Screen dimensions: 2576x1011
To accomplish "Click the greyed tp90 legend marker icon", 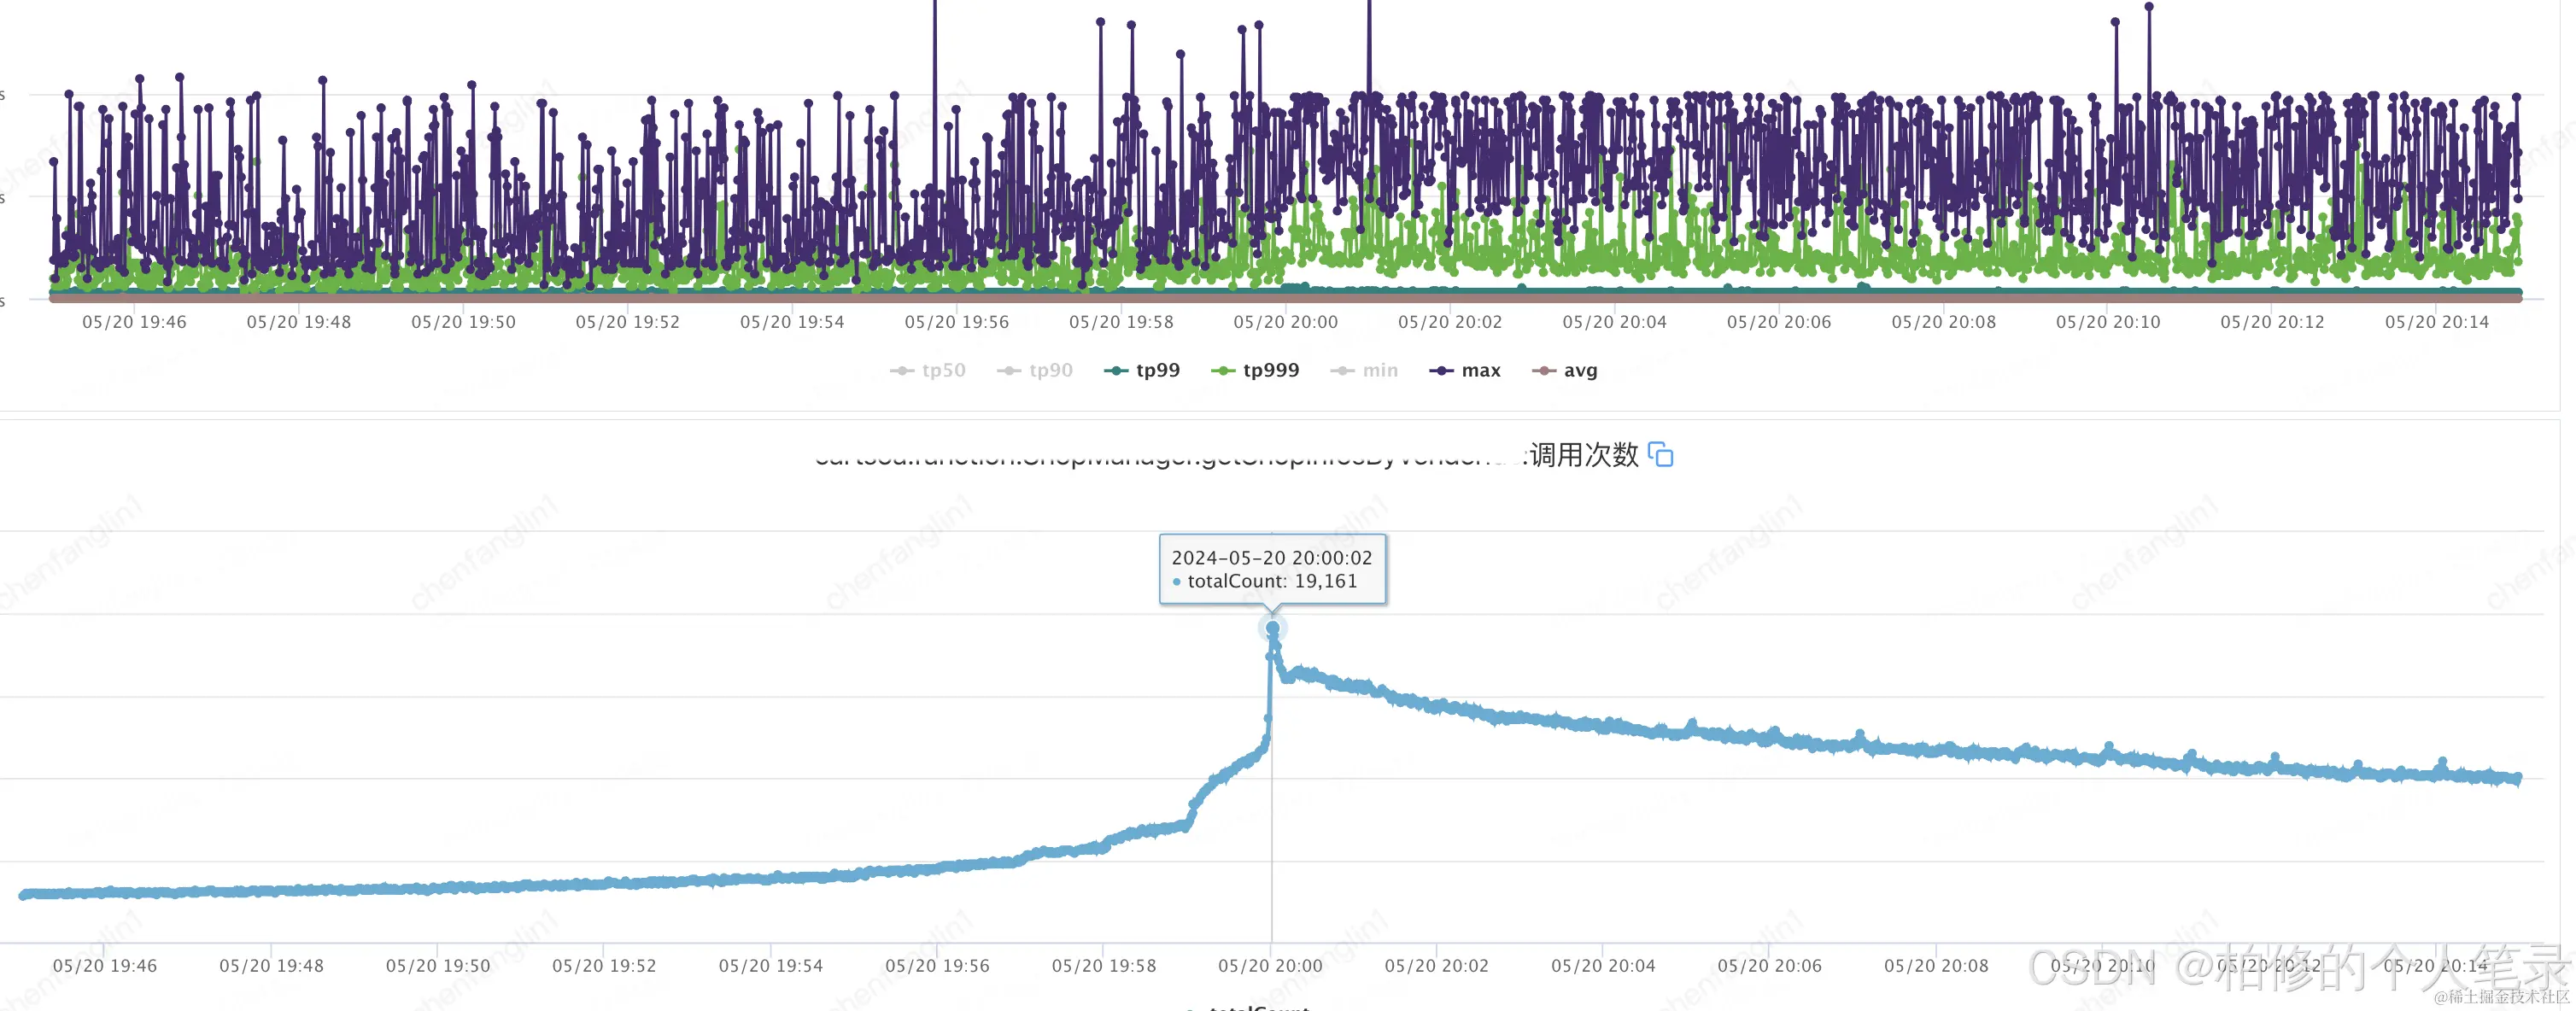I will pos(1008,371).
